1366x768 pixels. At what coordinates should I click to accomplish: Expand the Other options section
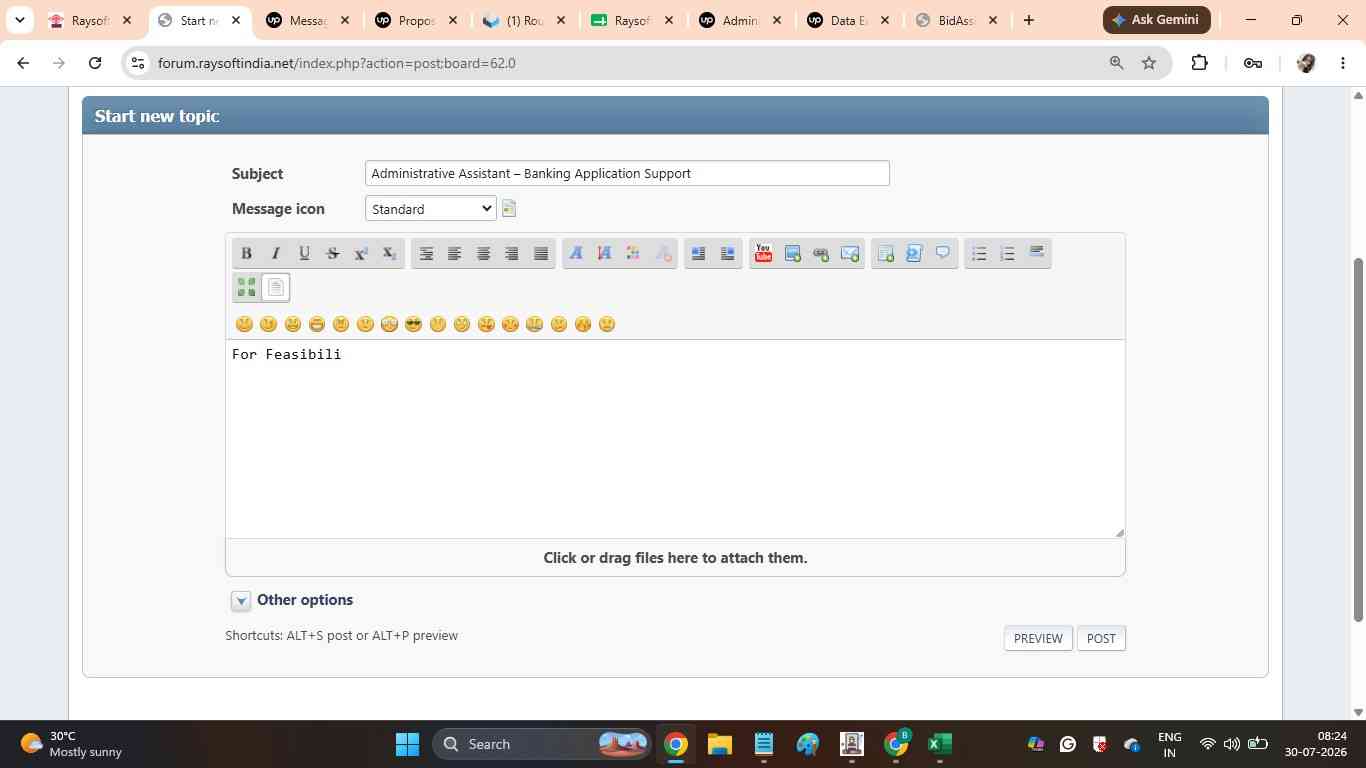(x=241, y=600)
